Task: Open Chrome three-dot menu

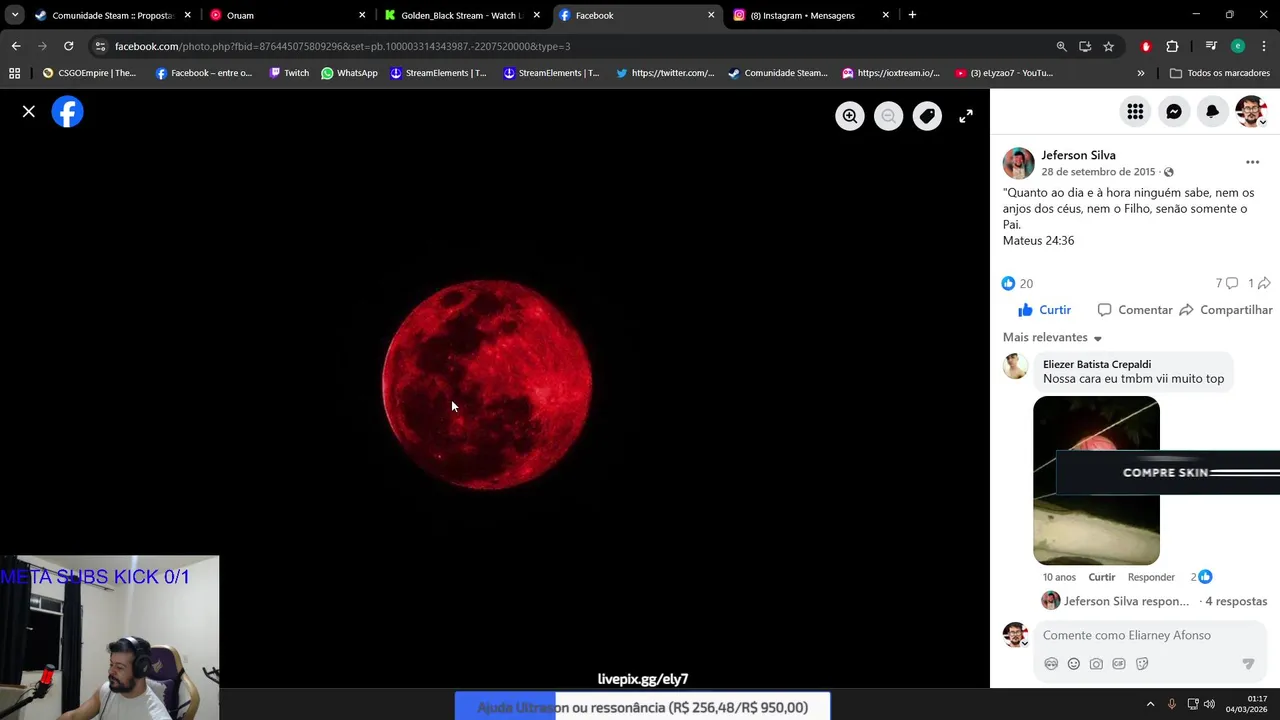Action: coord(1264,46)
